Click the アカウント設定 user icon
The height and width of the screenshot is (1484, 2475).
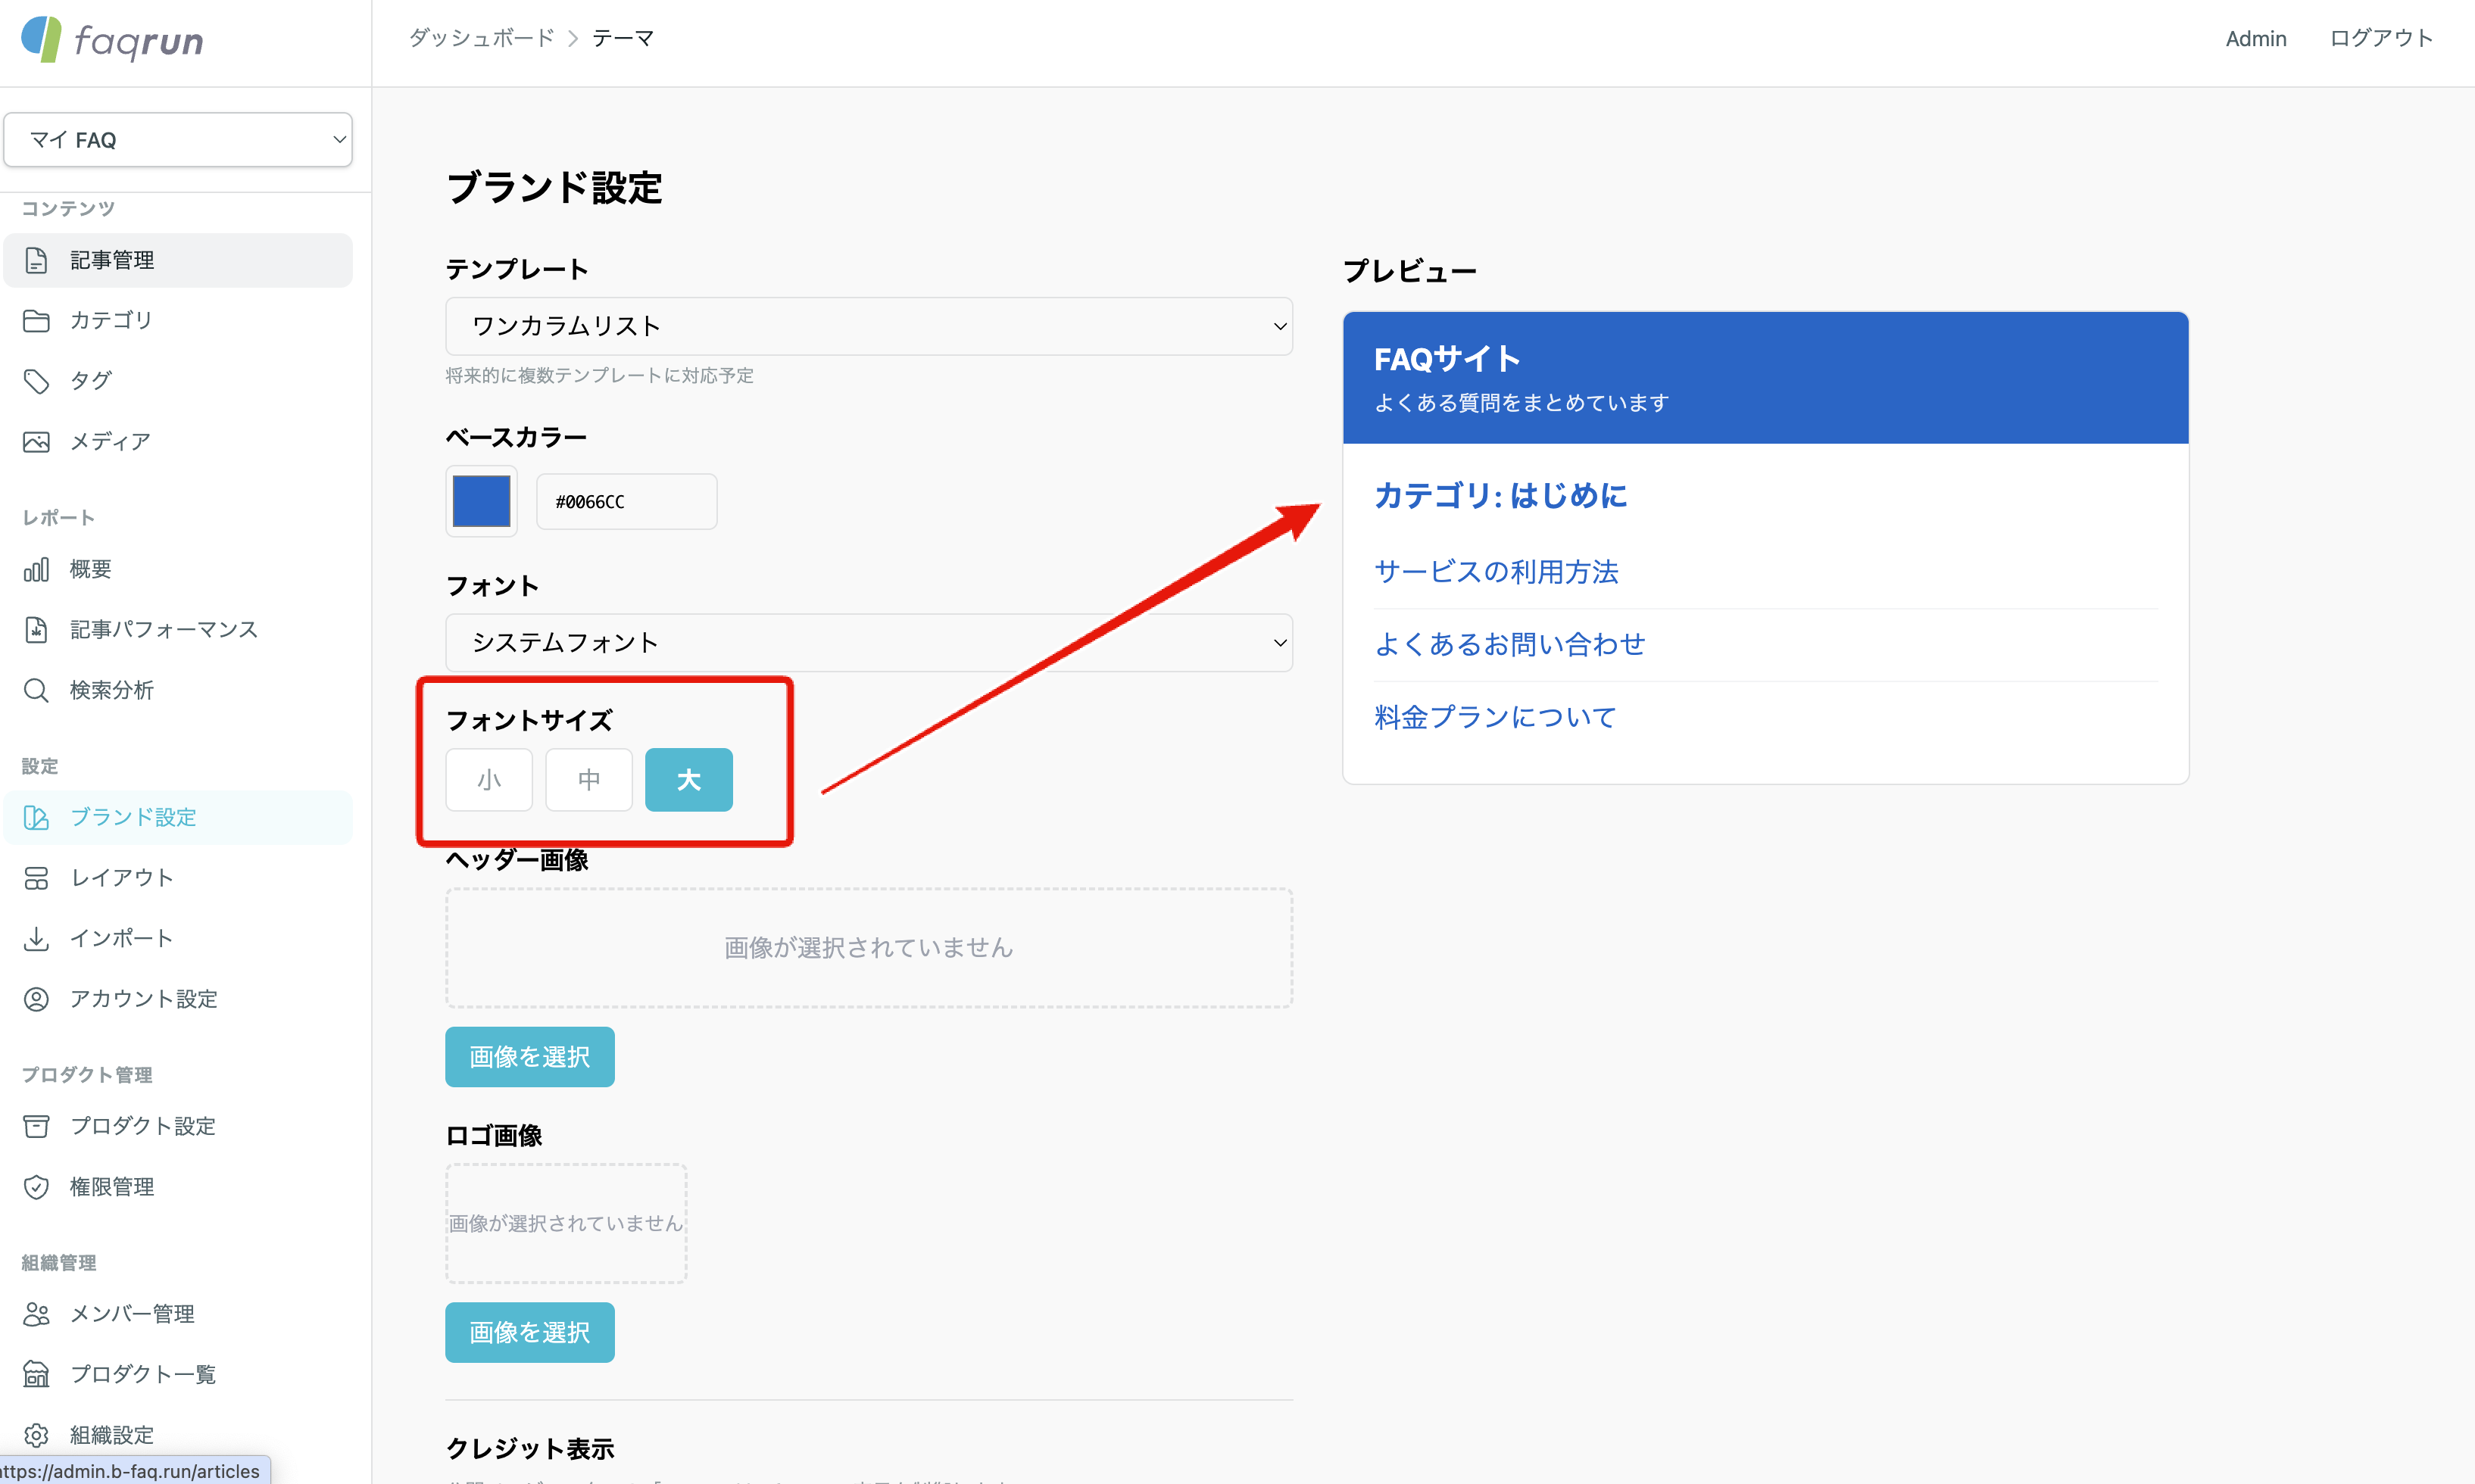coord(36,999)
